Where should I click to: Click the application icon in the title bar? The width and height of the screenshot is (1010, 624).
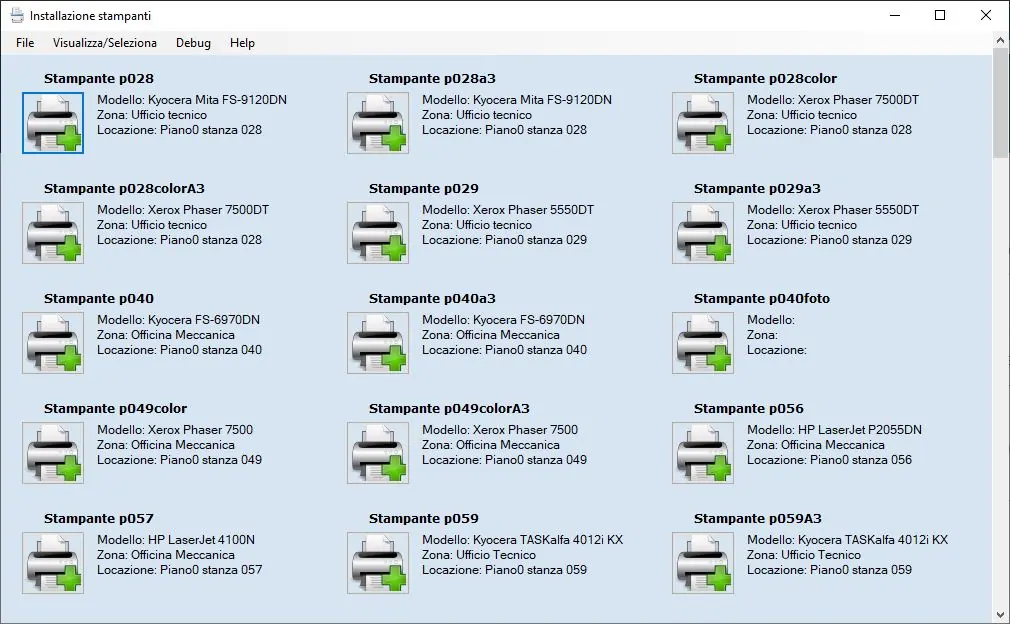coord(17,15)
